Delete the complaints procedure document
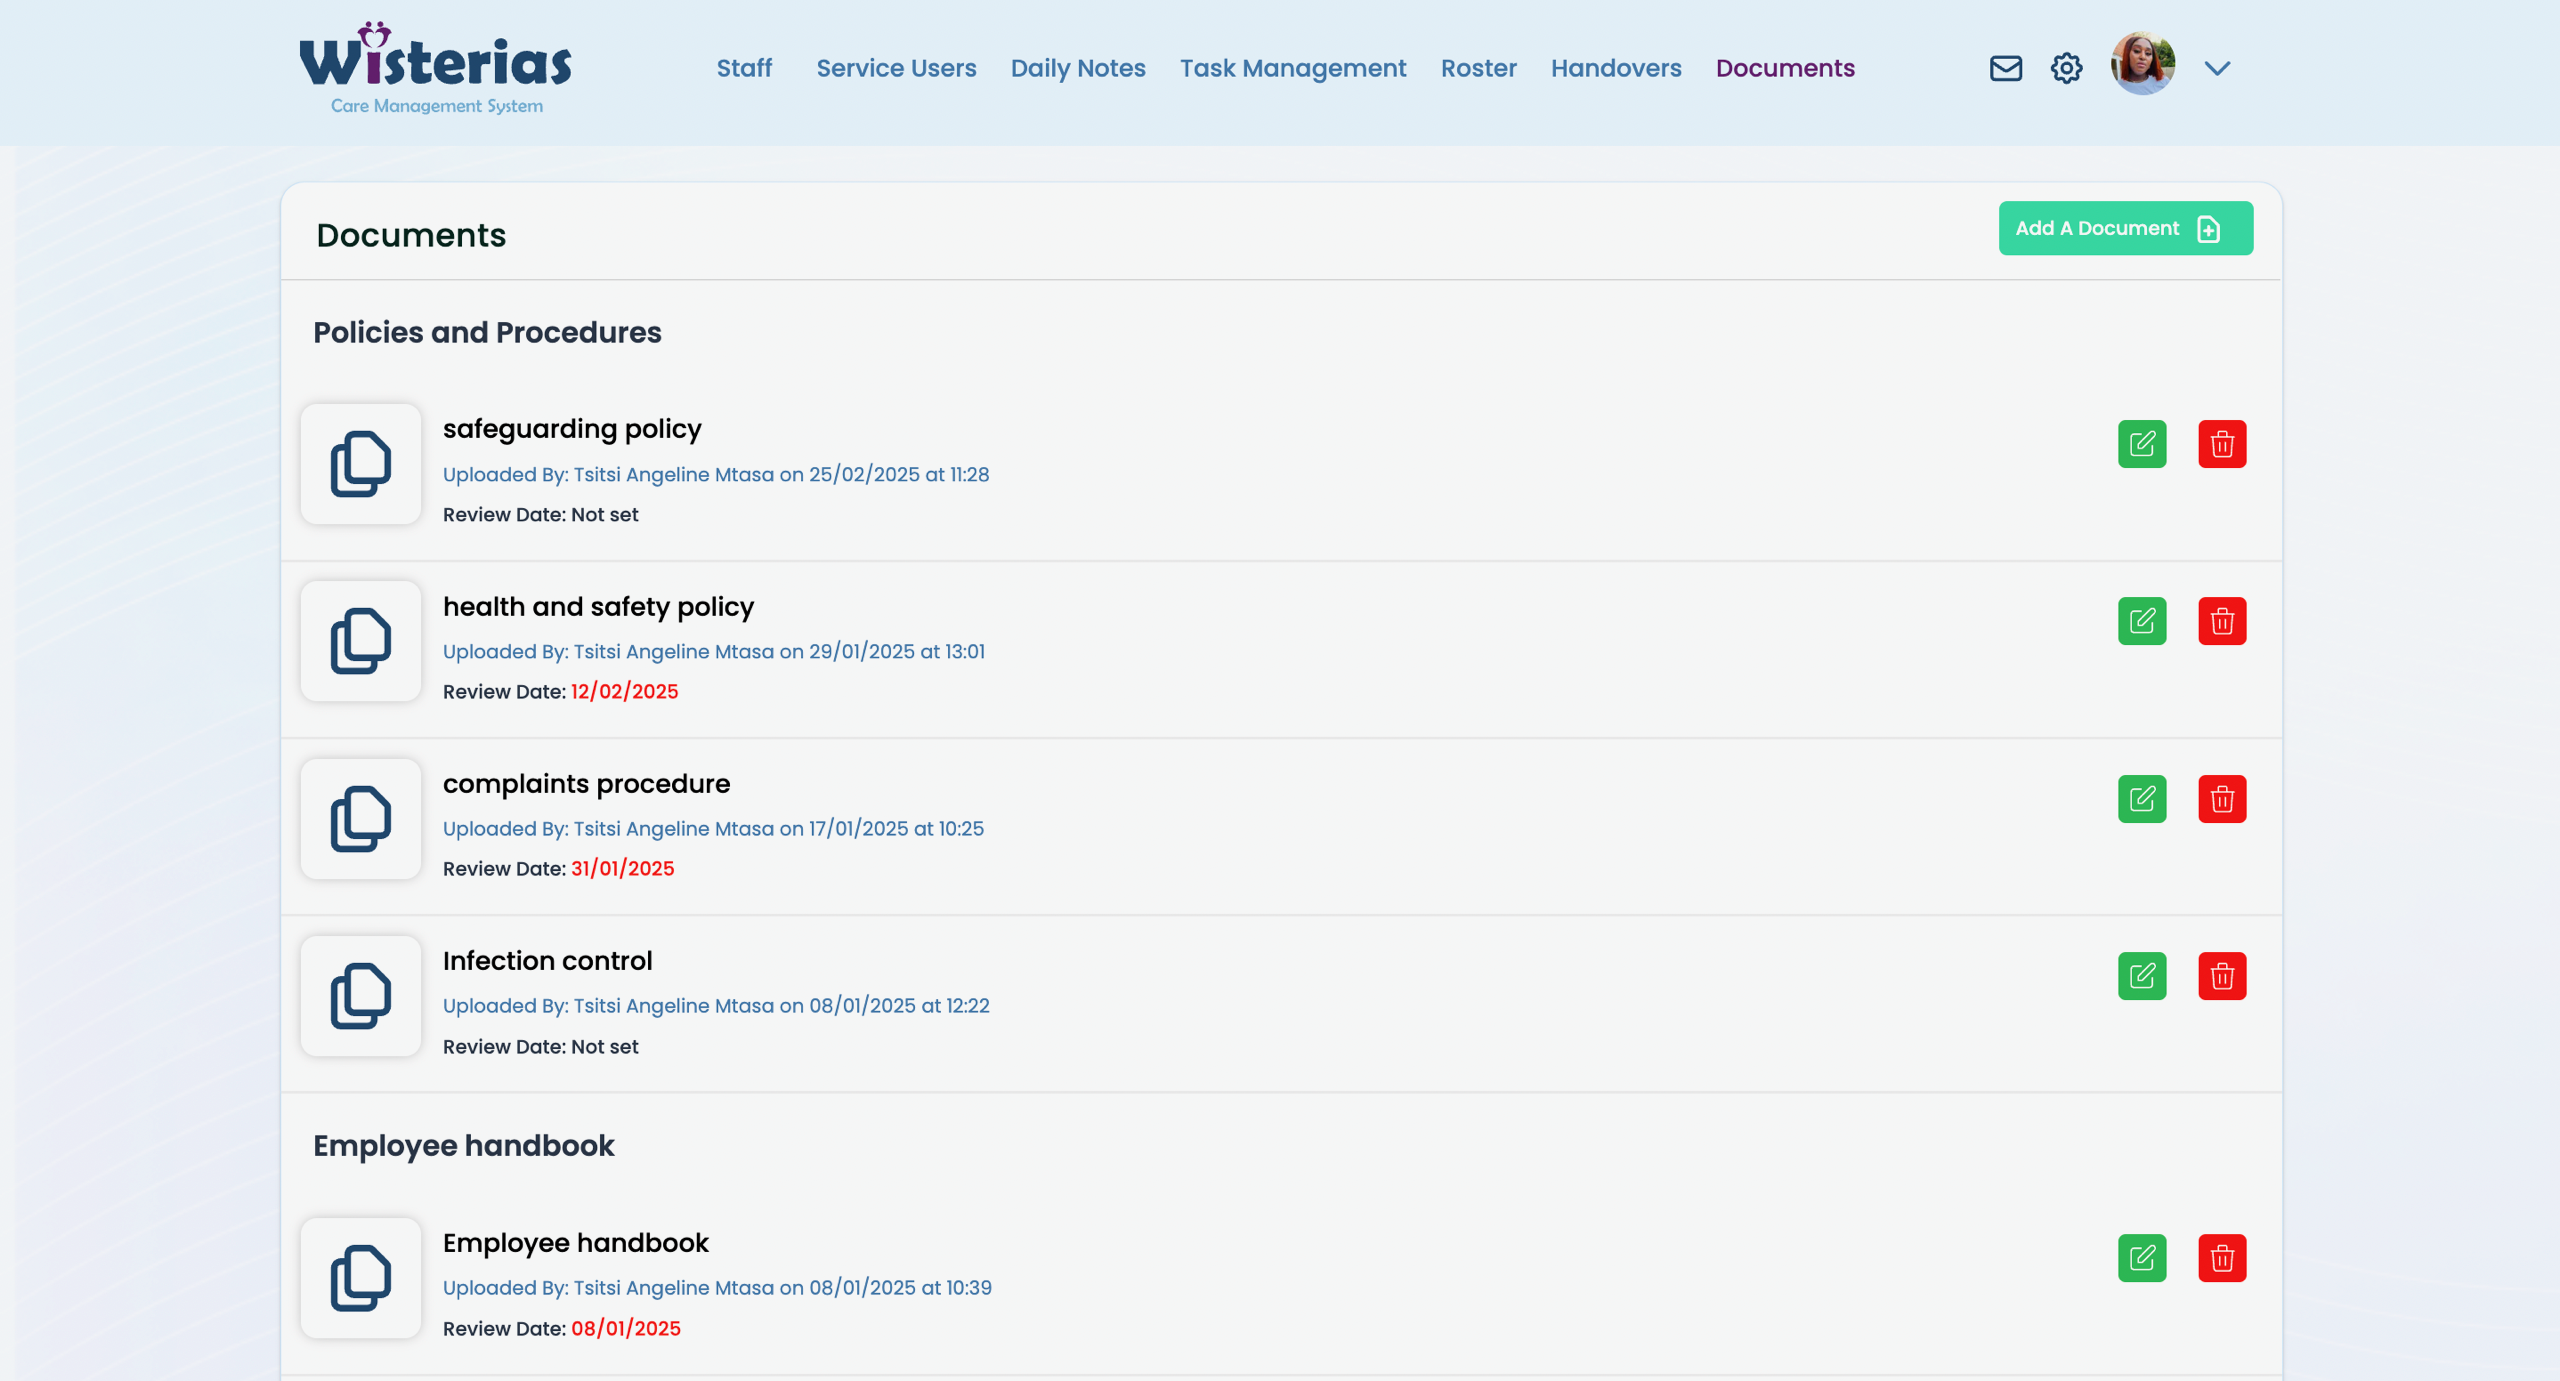 click(x=2221, y=799)
